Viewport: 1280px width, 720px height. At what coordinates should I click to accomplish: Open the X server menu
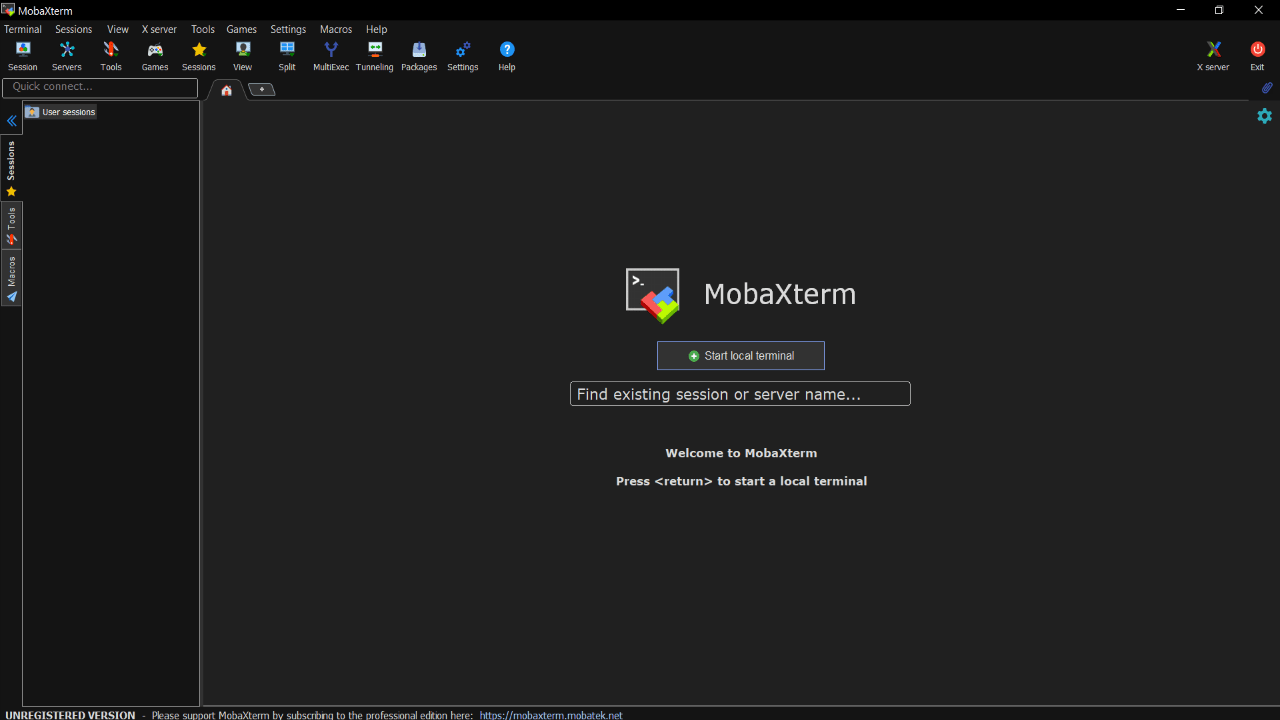(x=159, y=29)
